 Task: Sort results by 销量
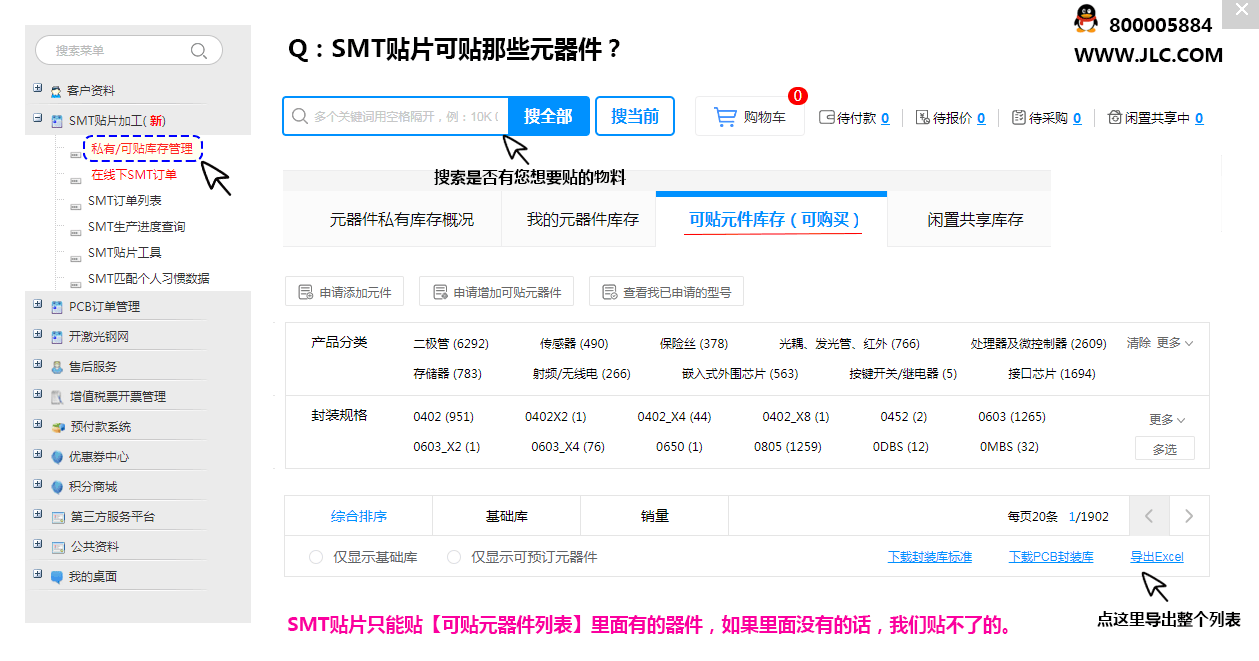tap(654, 516)
